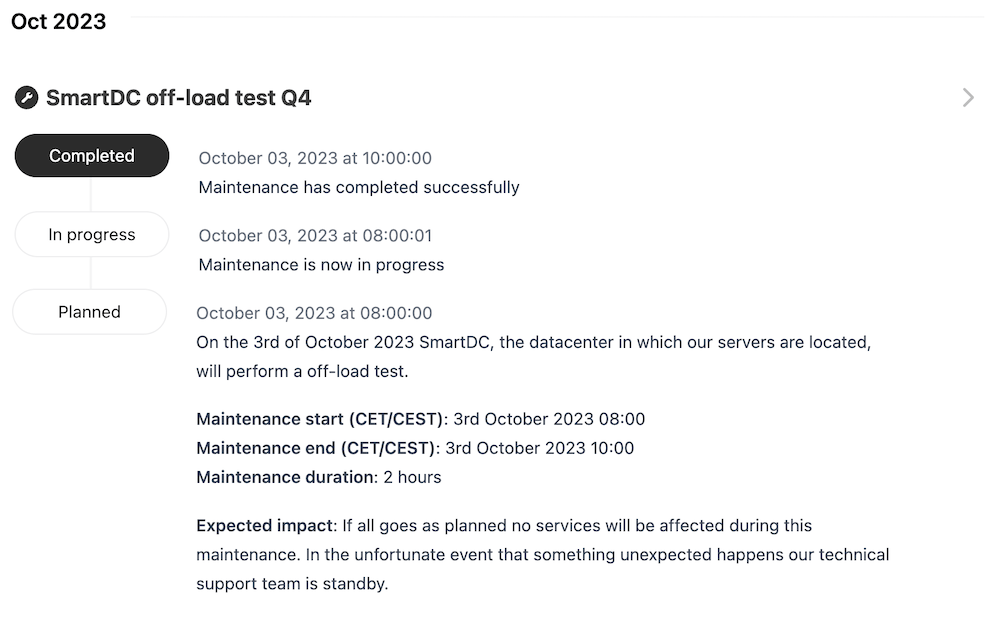The image size is (1000, 621).
Task: Open the SmartDC off-load test Q4 title
Action: coord(178,98)
